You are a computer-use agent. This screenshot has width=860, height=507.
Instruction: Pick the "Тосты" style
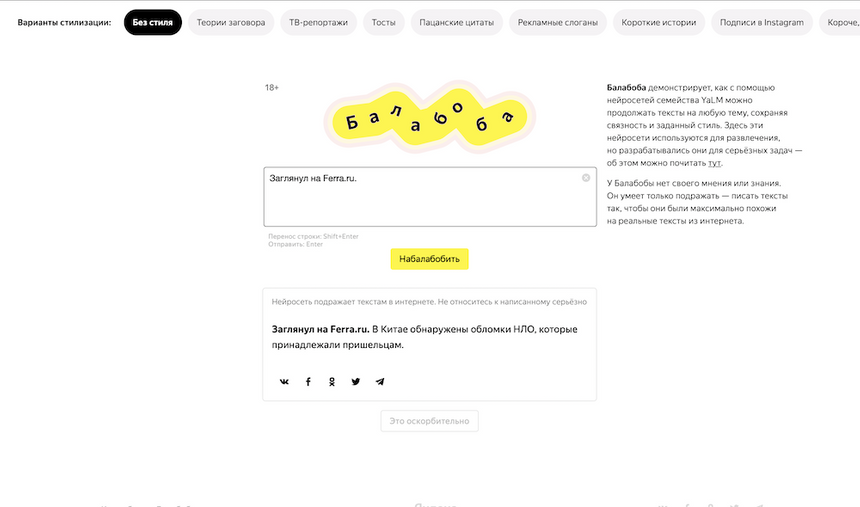[382, 22]
